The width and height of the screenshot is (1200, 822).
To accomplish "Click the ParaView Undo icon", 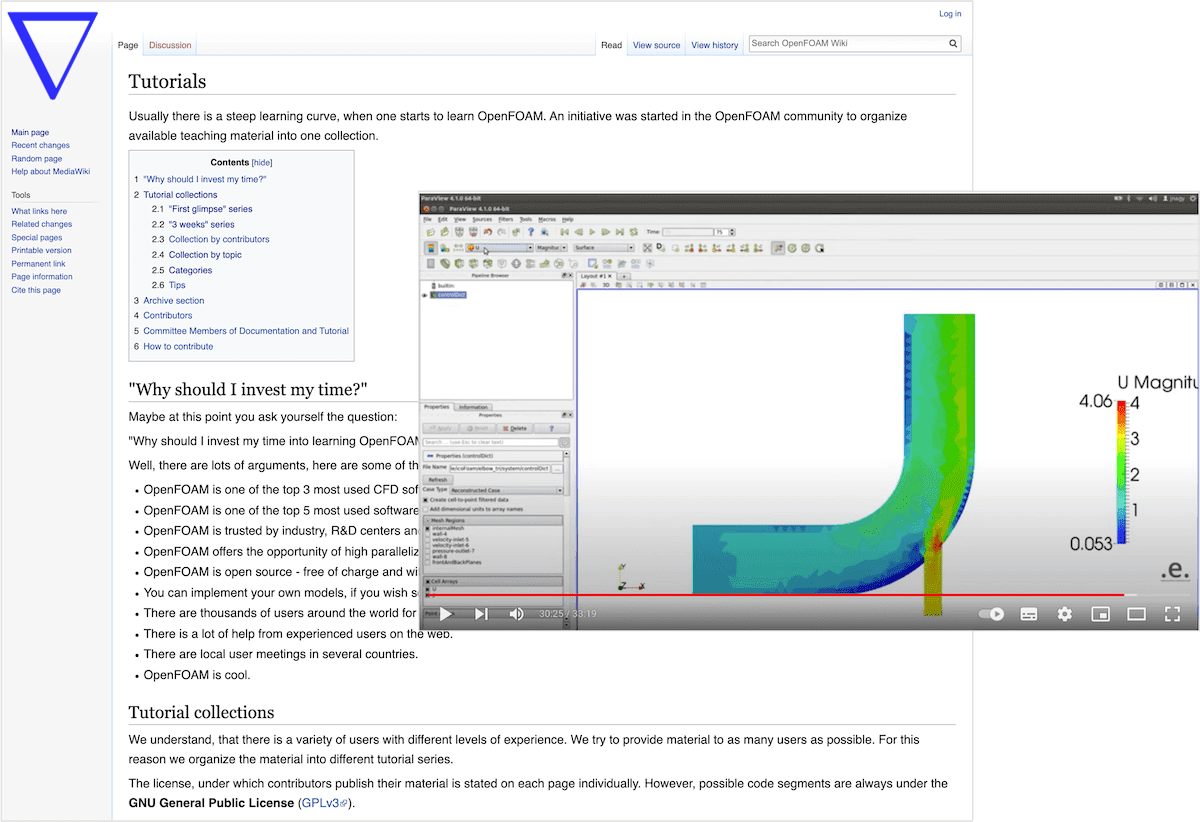I will pos(488,232).
